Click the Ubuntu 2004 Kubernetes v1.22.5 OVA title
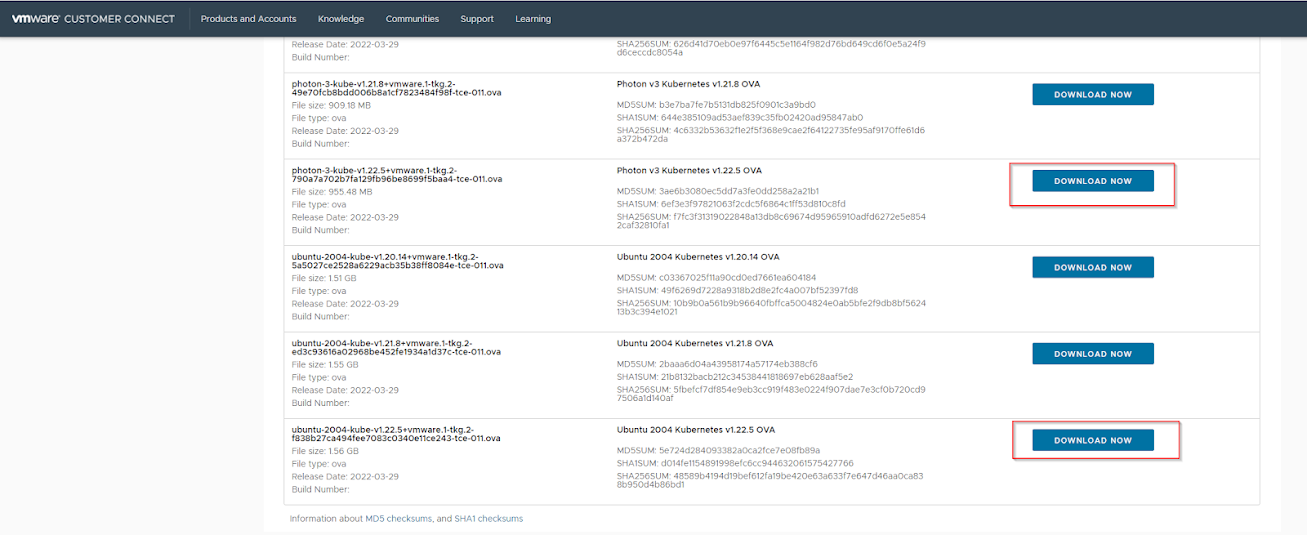The image size is (1307, 535). [x=696, y=430]
